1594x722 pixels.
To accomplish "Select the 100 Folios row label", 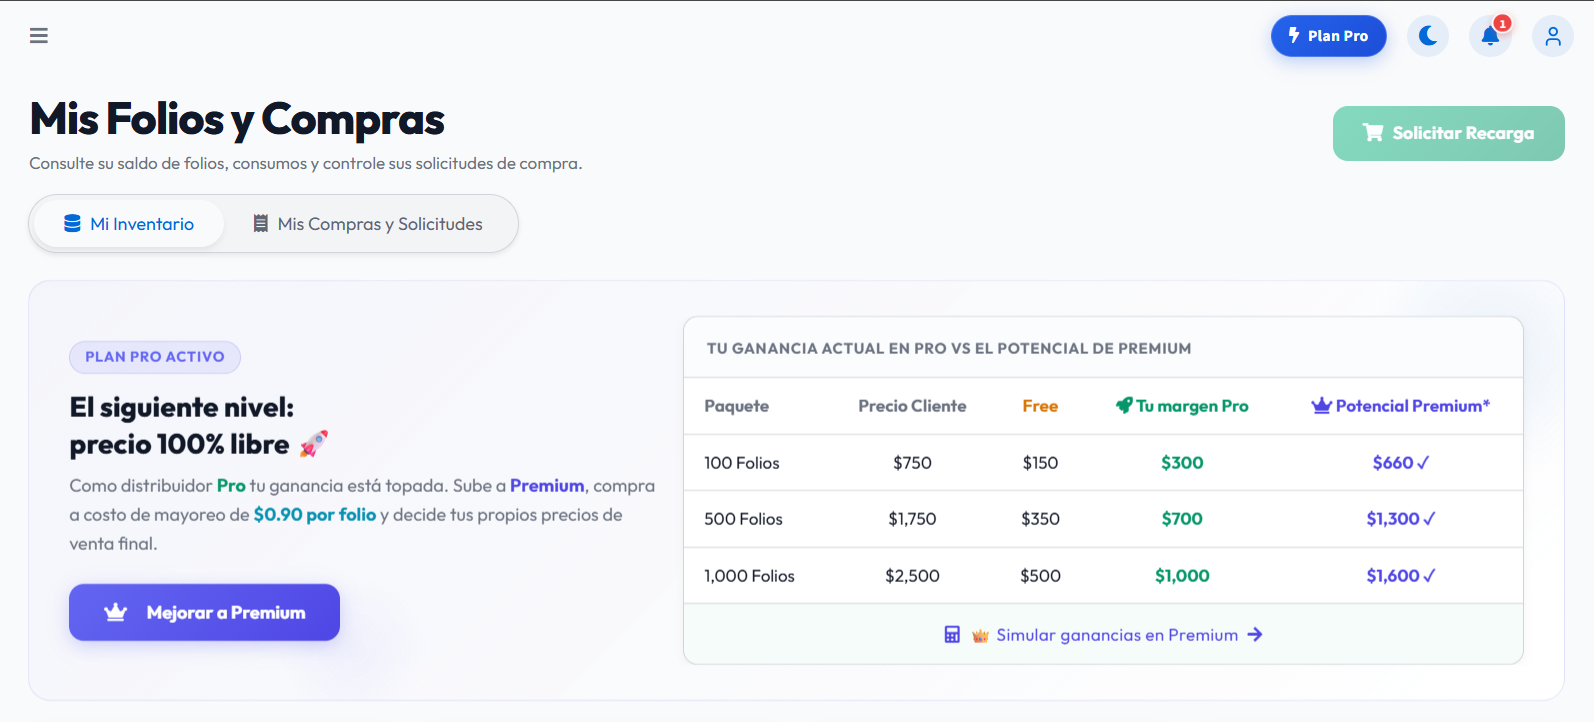I will click(x=742, y=463).
